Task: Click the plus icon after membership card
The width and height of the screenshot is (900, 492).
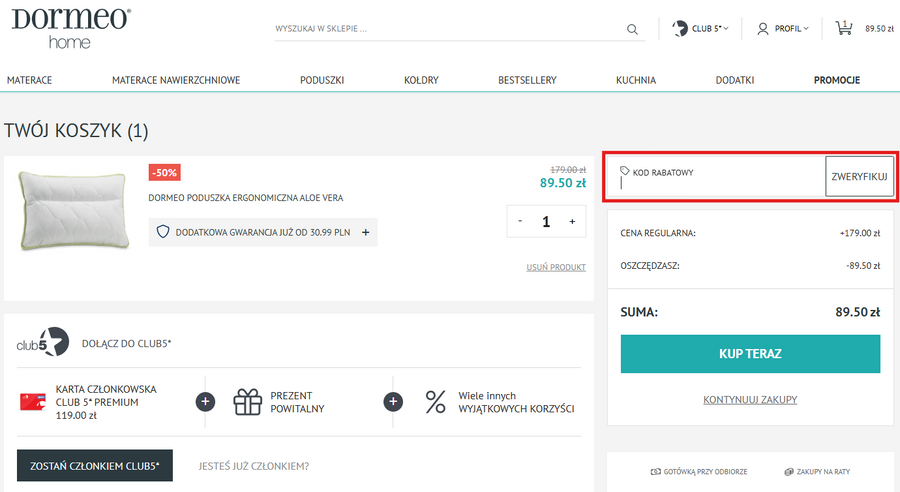Action: 205,402
